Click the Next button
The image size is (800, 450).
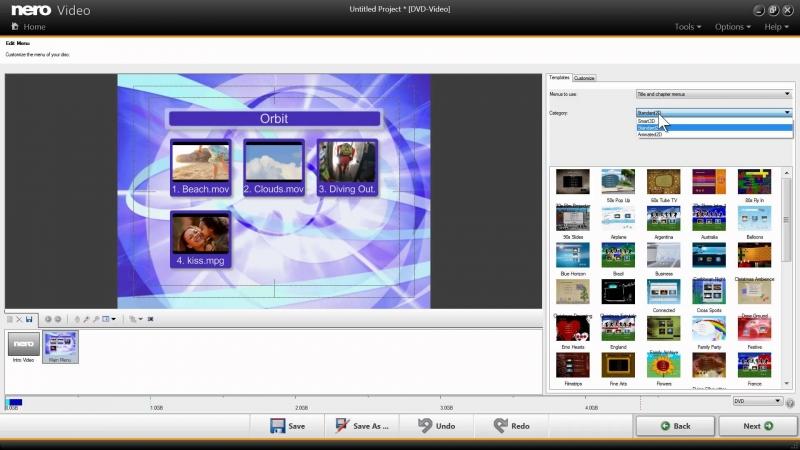click(757, 426)
